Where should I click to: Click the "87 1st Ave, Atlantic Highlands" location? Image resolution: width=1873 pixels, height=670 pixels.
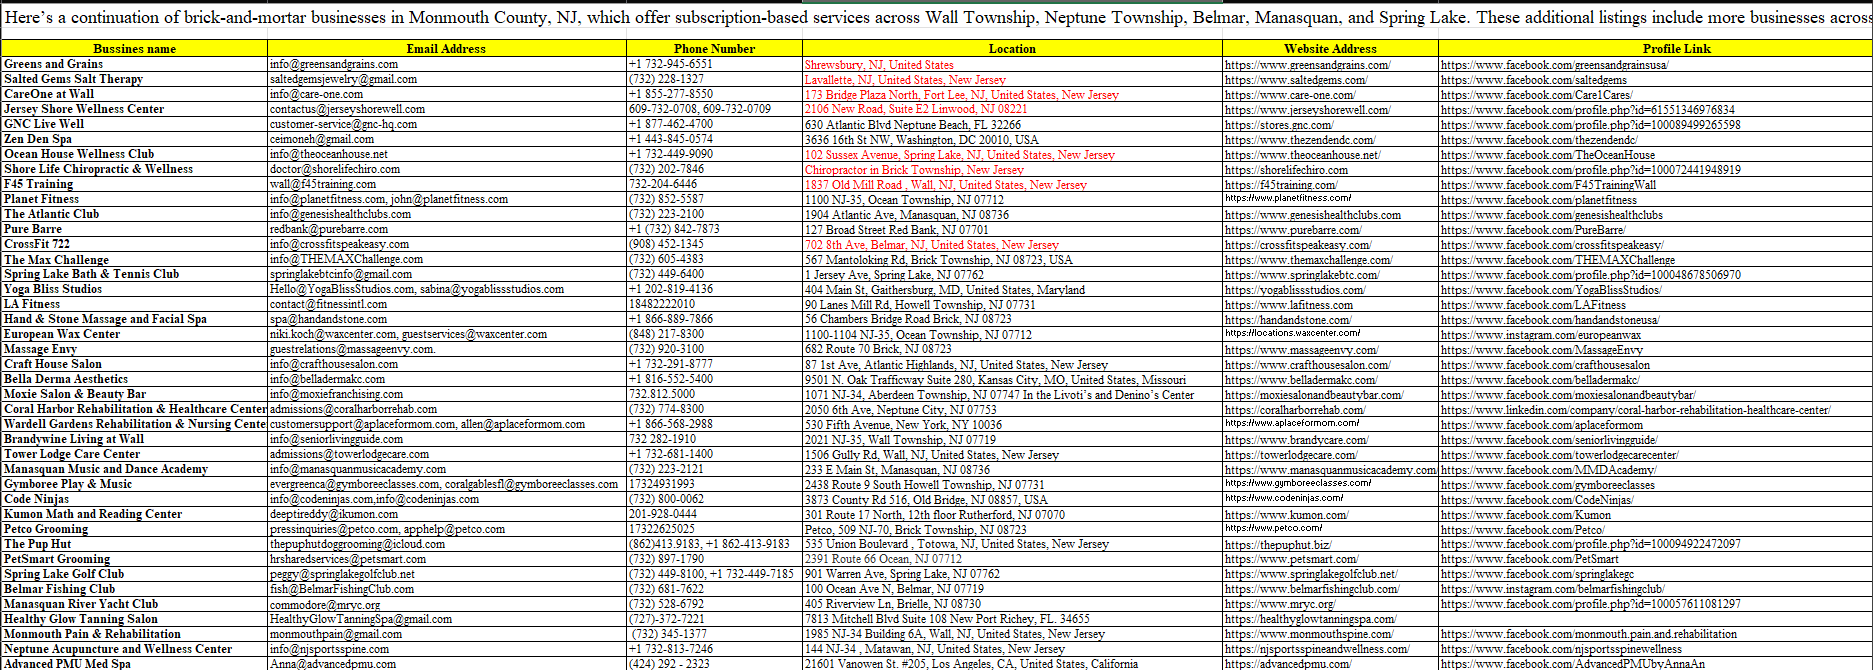tap(956, 364)
